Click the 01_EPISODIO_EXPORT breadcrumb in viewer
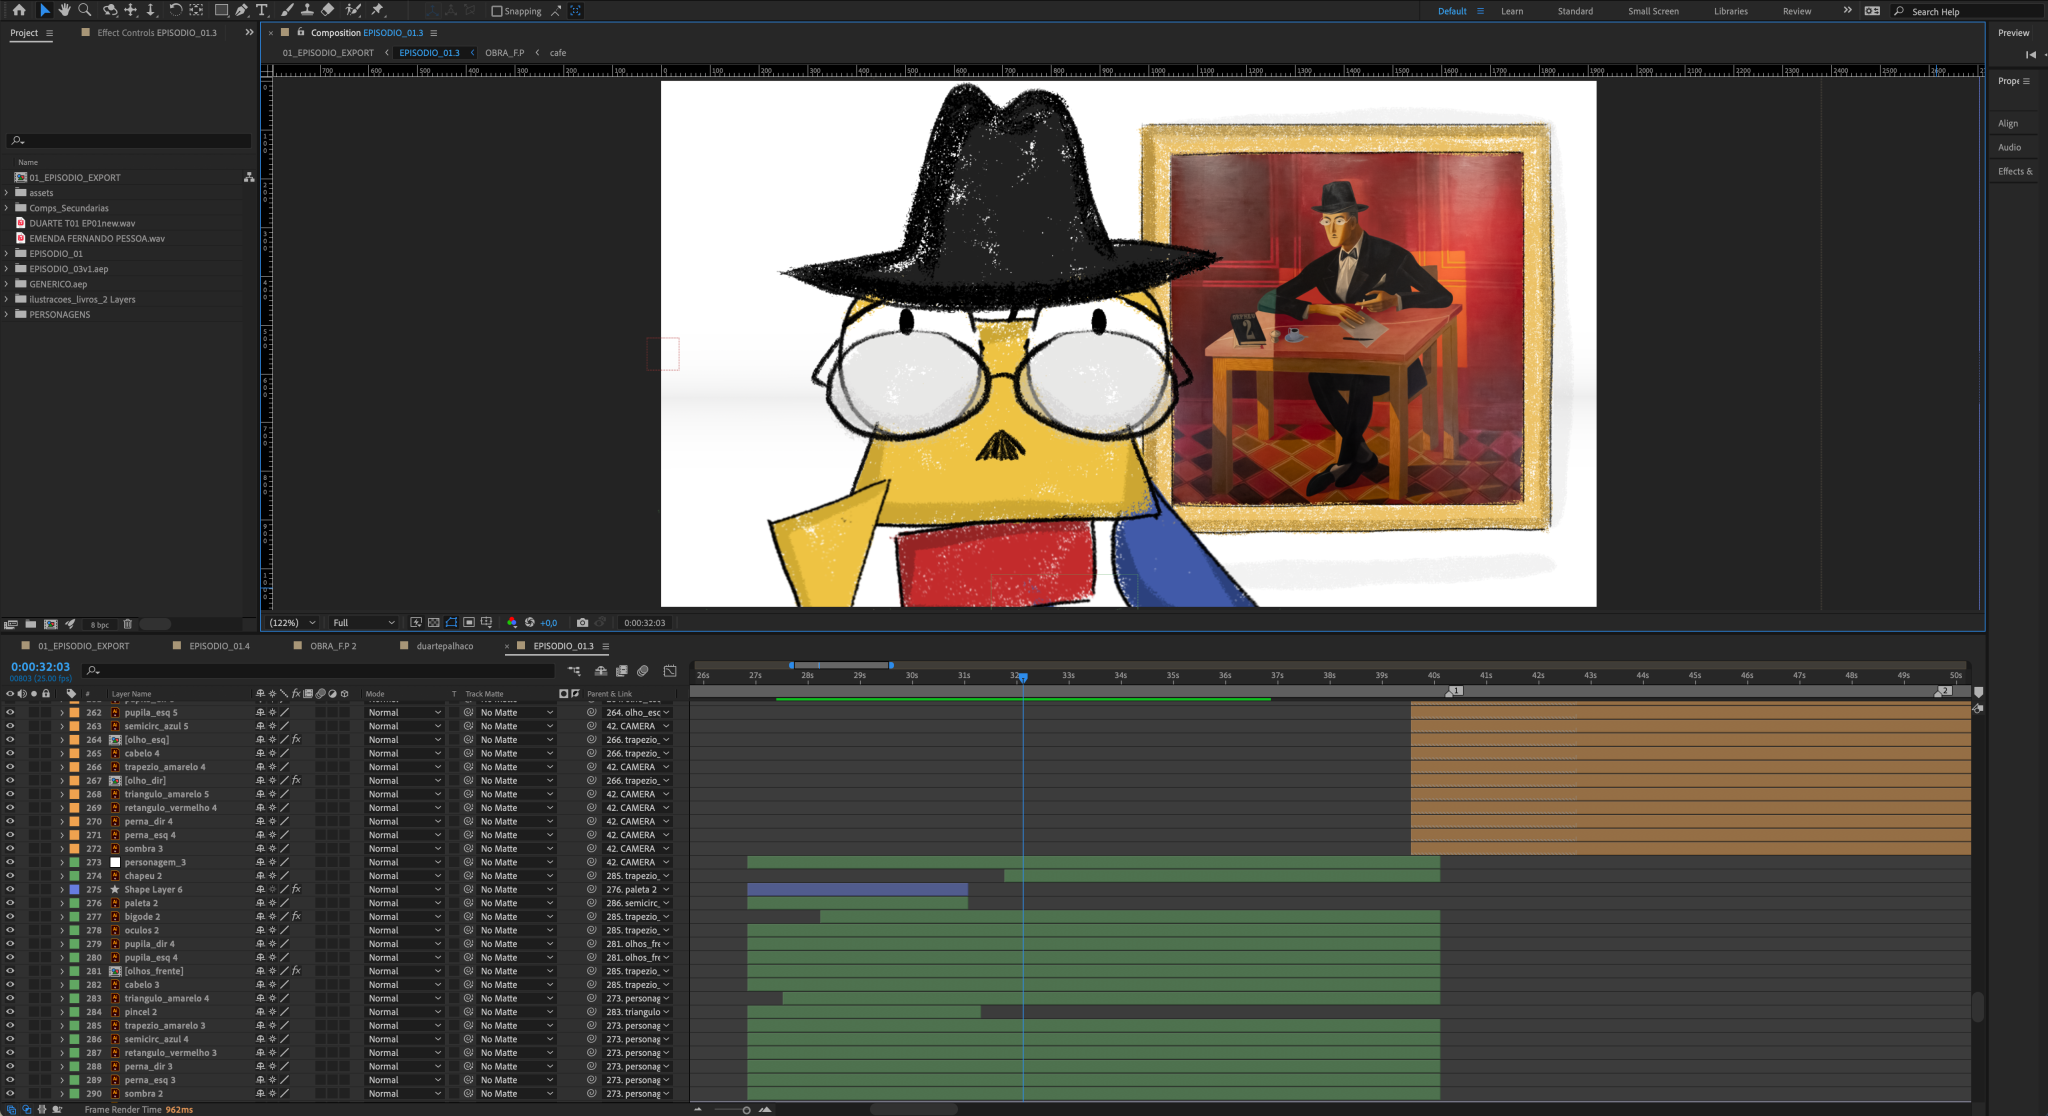 click(328, 53)
